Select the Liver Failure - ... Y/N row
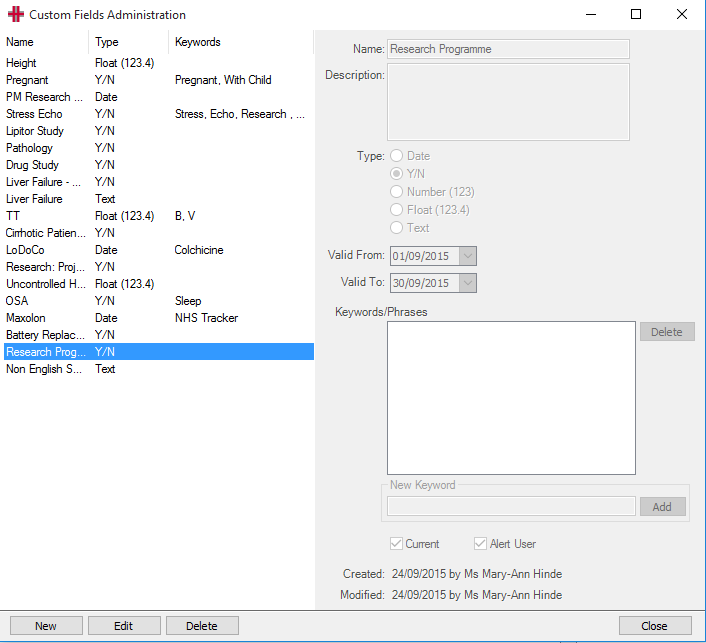The image size is (706, 643). click(159, 182)
